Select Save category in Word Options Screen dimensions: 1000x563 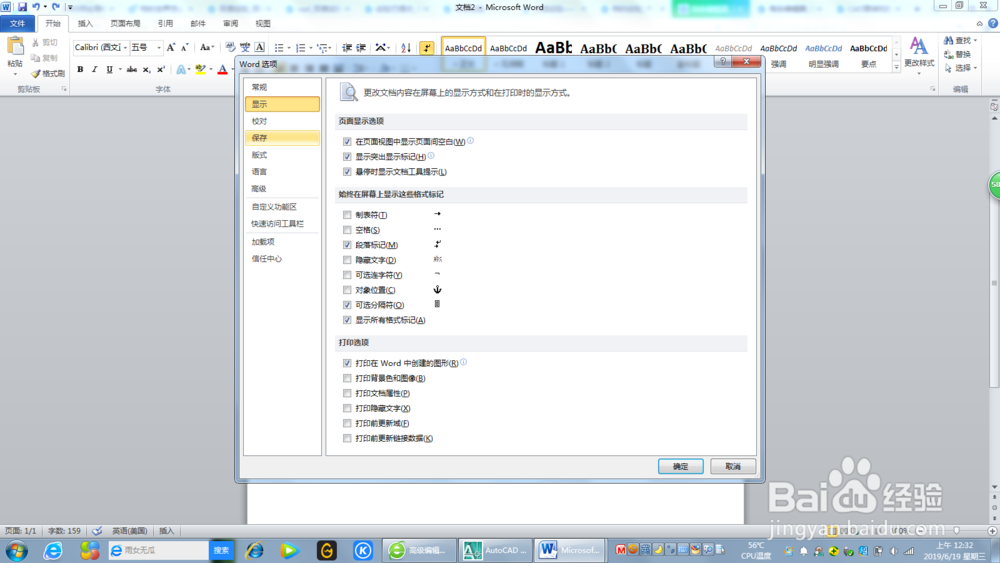pyautogui.click(x=282, y=138)
